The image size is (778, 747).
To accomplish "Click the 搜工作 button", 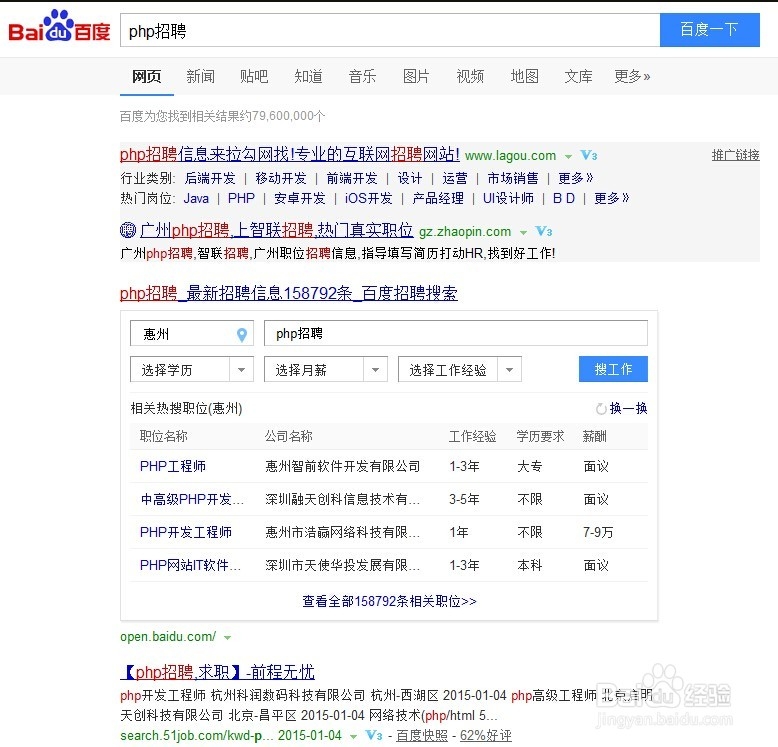I will tap(613, 369).
